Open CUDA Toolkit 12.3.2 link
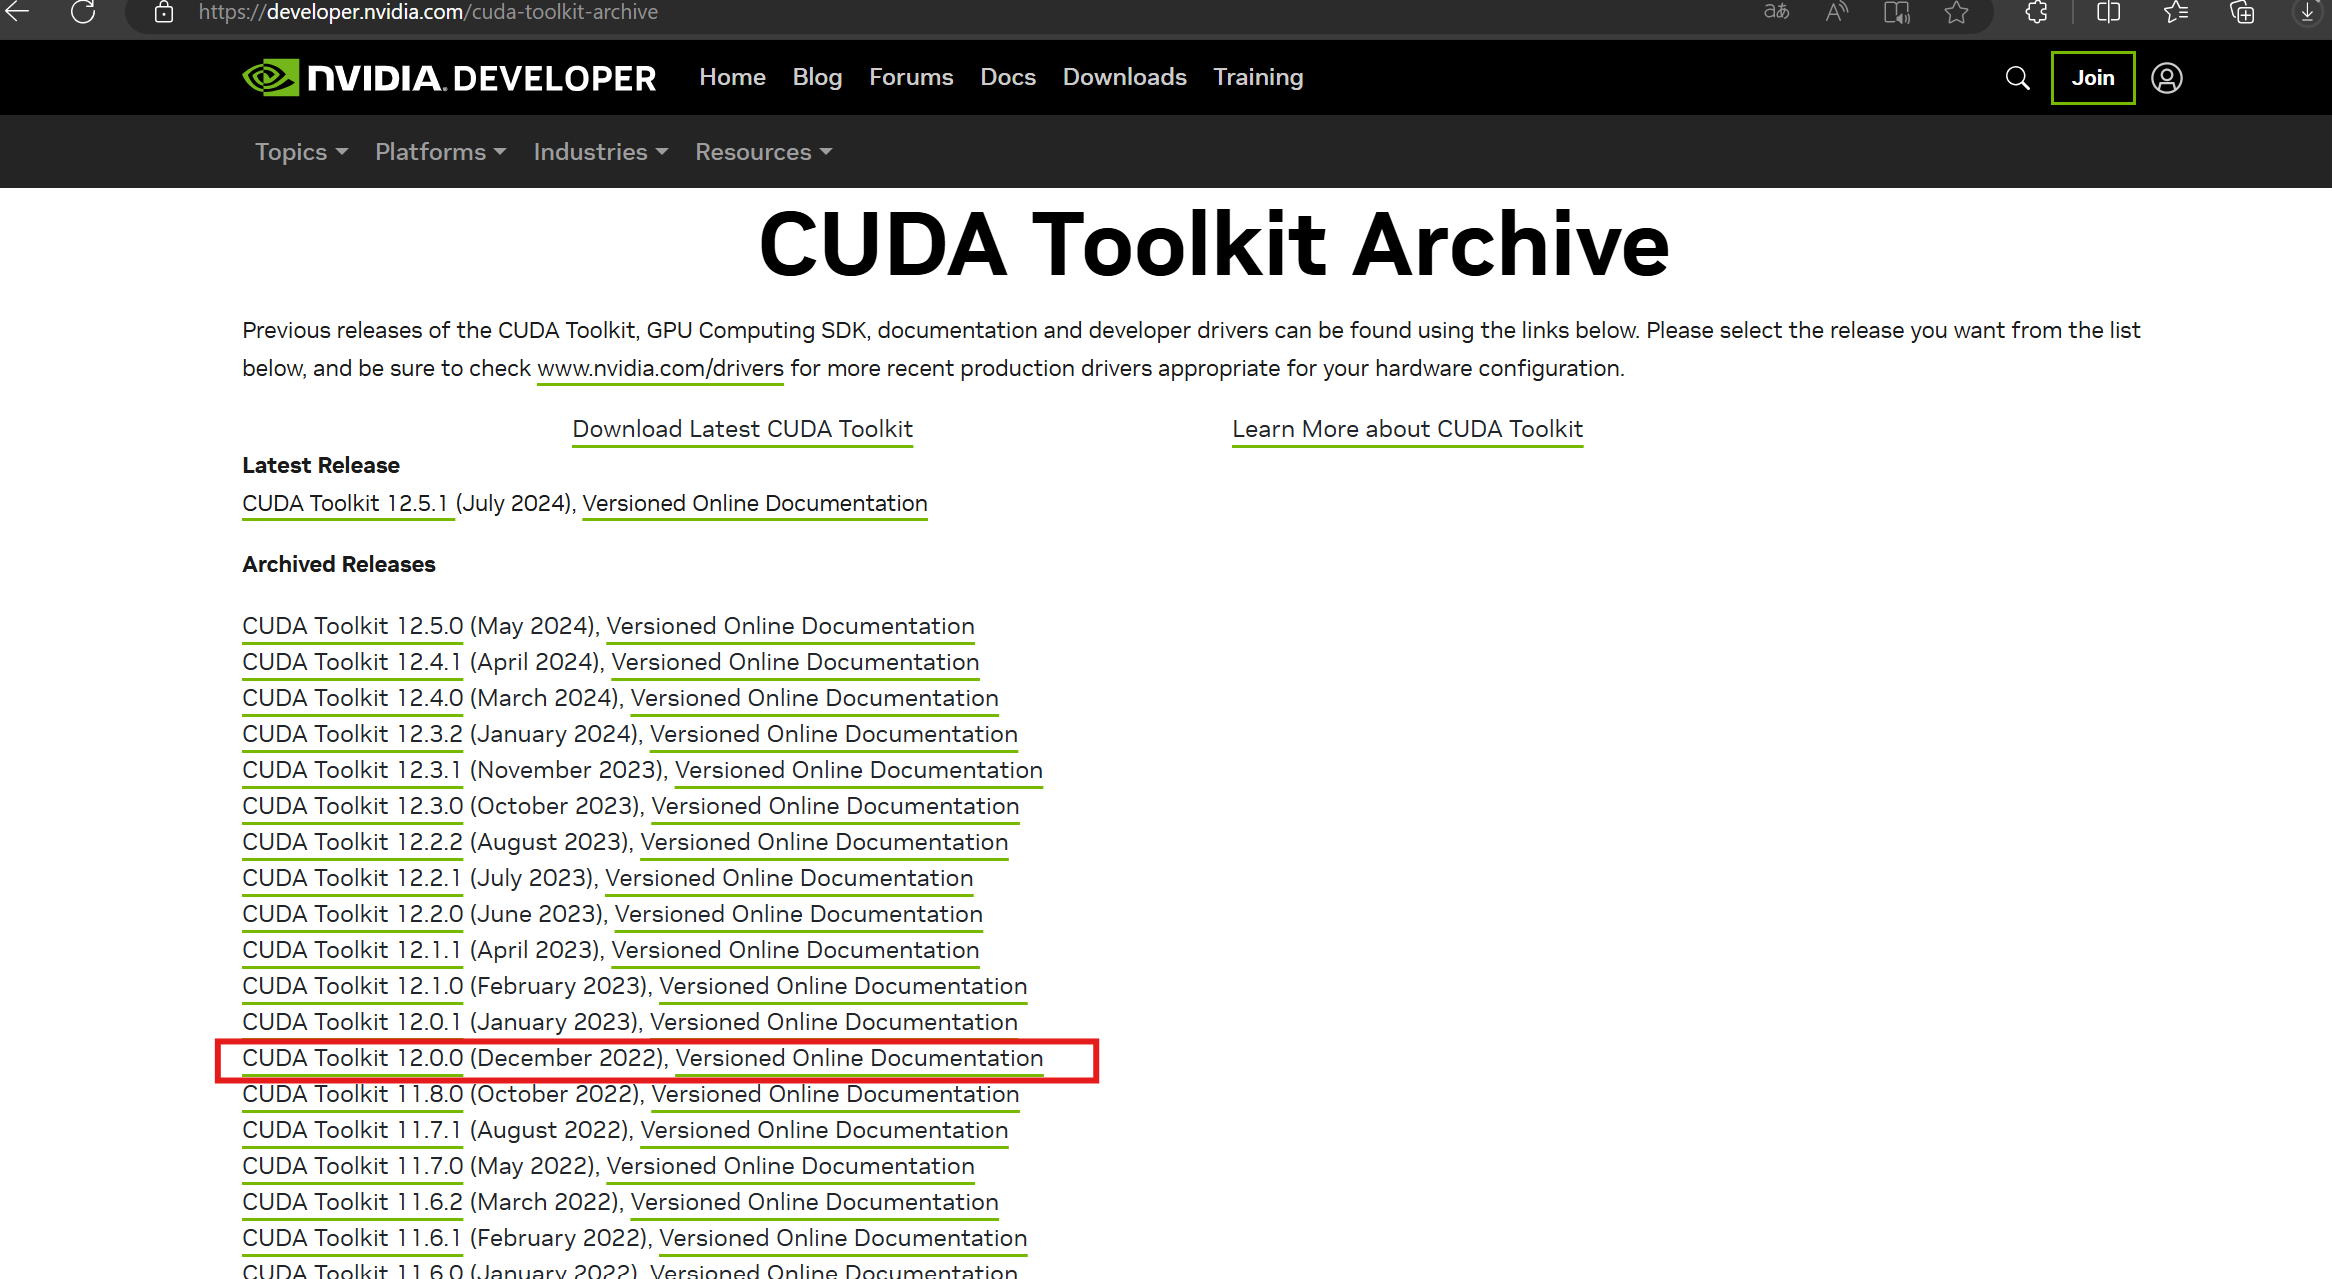Viewport: 2332px width, 1279px height. pyautogui.click(x=353, y=734)
